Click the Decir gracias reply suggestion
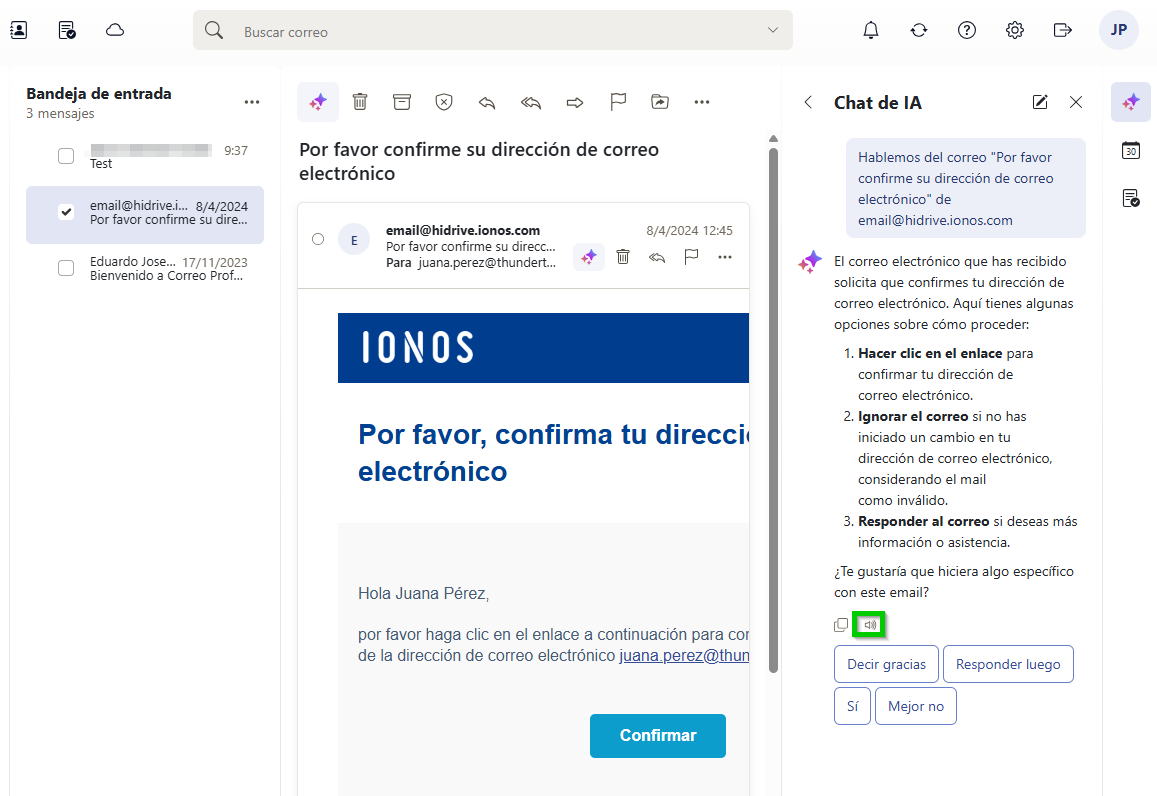This screenshot has width=1157, height=796. [x=886, y=663]
